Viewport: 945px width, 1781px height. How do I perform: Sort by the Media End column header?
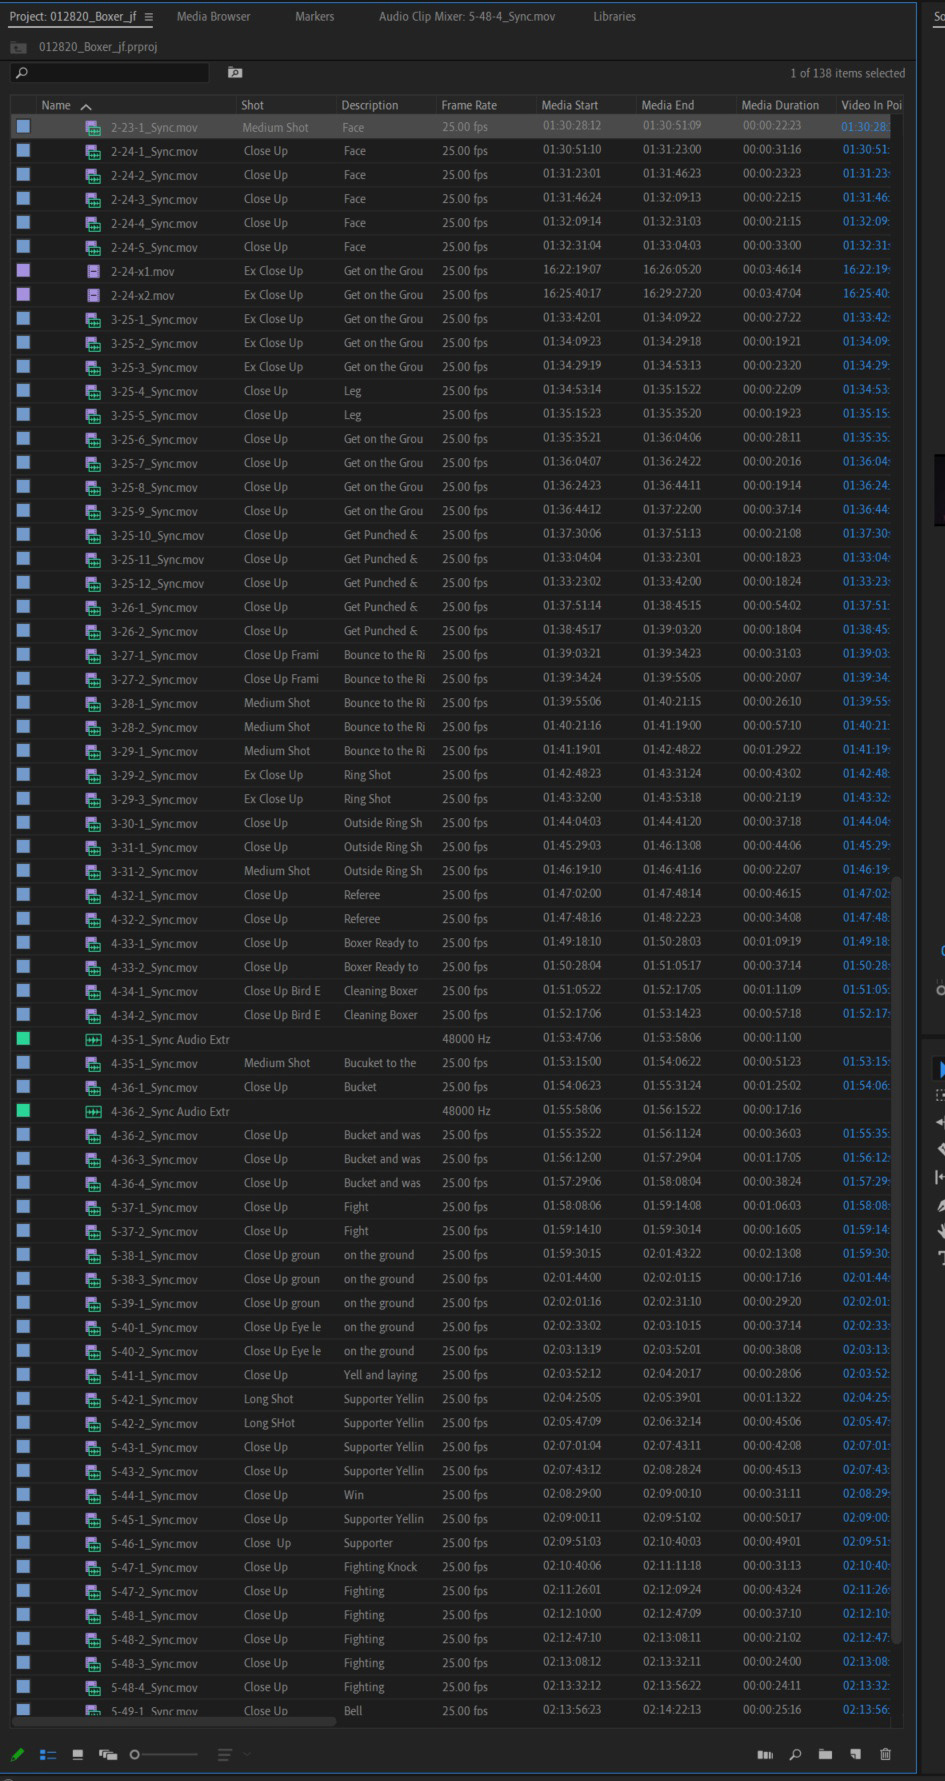[667, 105]
